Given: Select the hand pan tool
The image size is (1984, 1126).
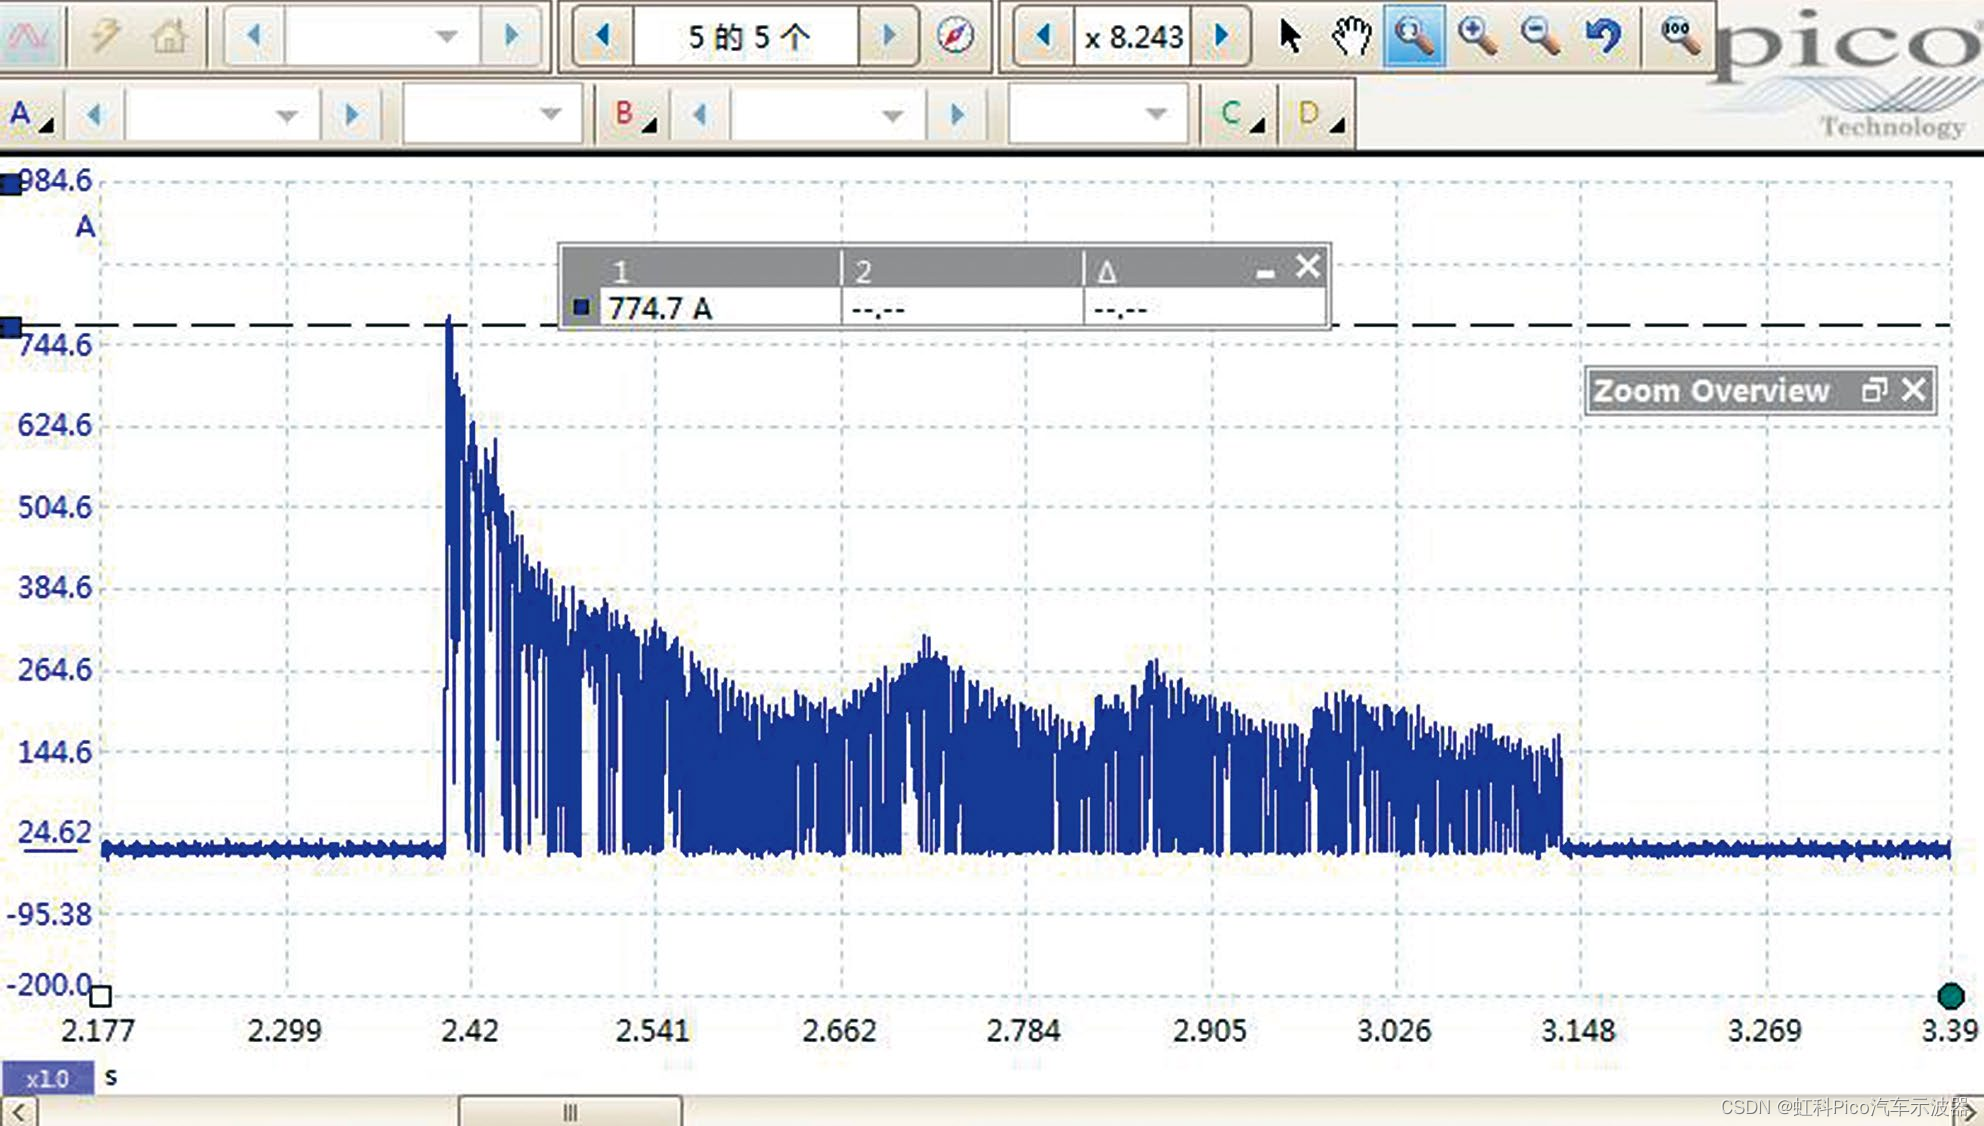Looking at the screenshot, I should pyautogui.click(x=1351, y=37).
